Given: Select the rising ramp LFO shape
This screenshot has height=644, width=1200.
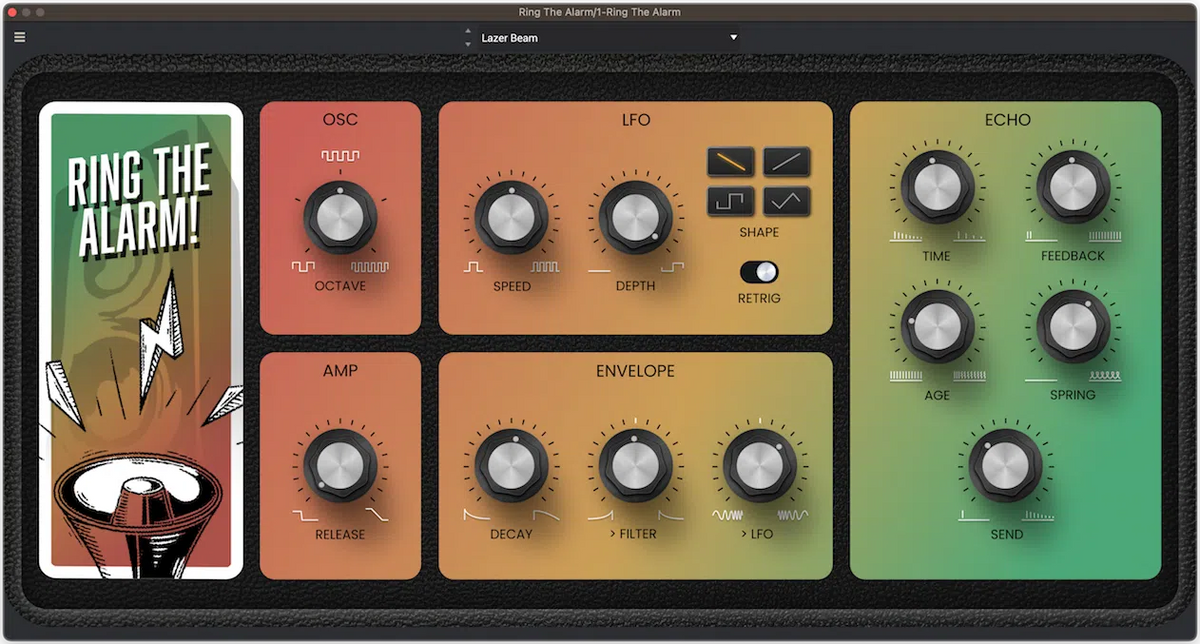Looking at the screenshot, I should tap(787, 161).
